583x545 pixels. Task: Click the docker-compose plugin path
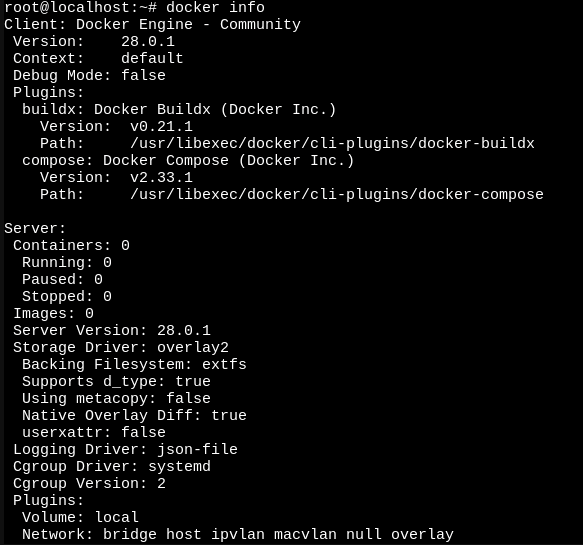336,194
